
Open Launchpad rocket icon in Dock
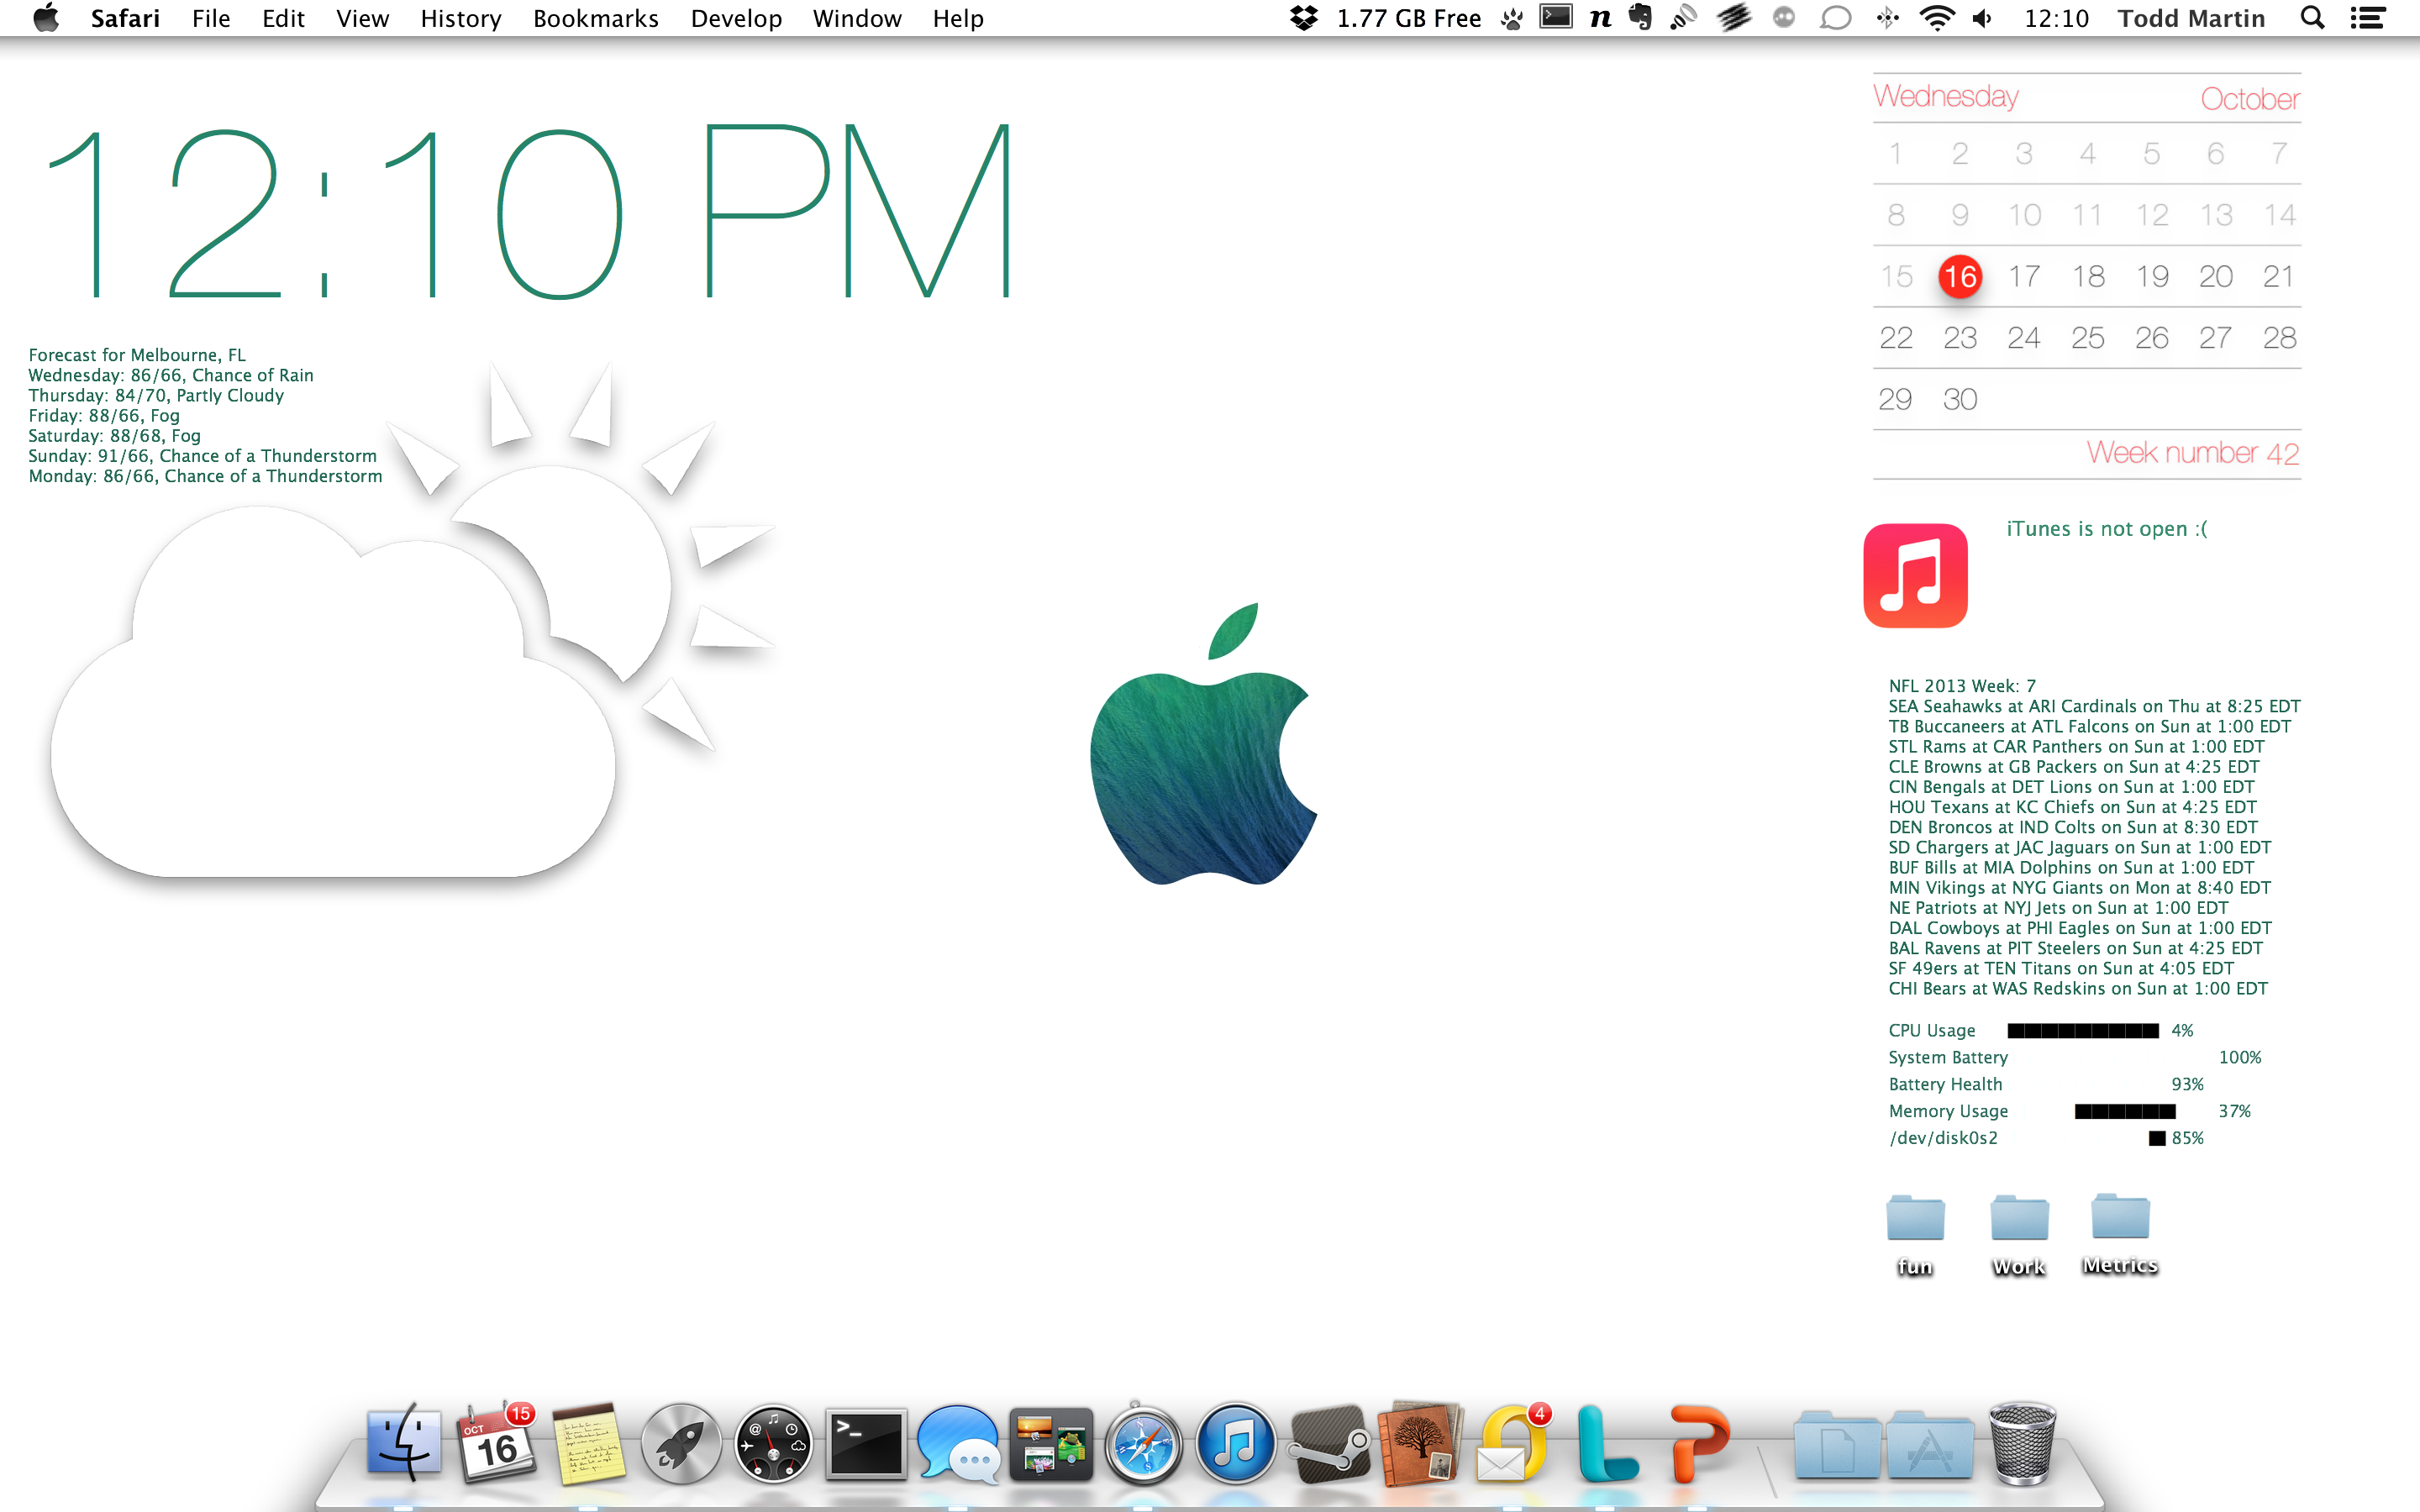(x=681, y=1443)
